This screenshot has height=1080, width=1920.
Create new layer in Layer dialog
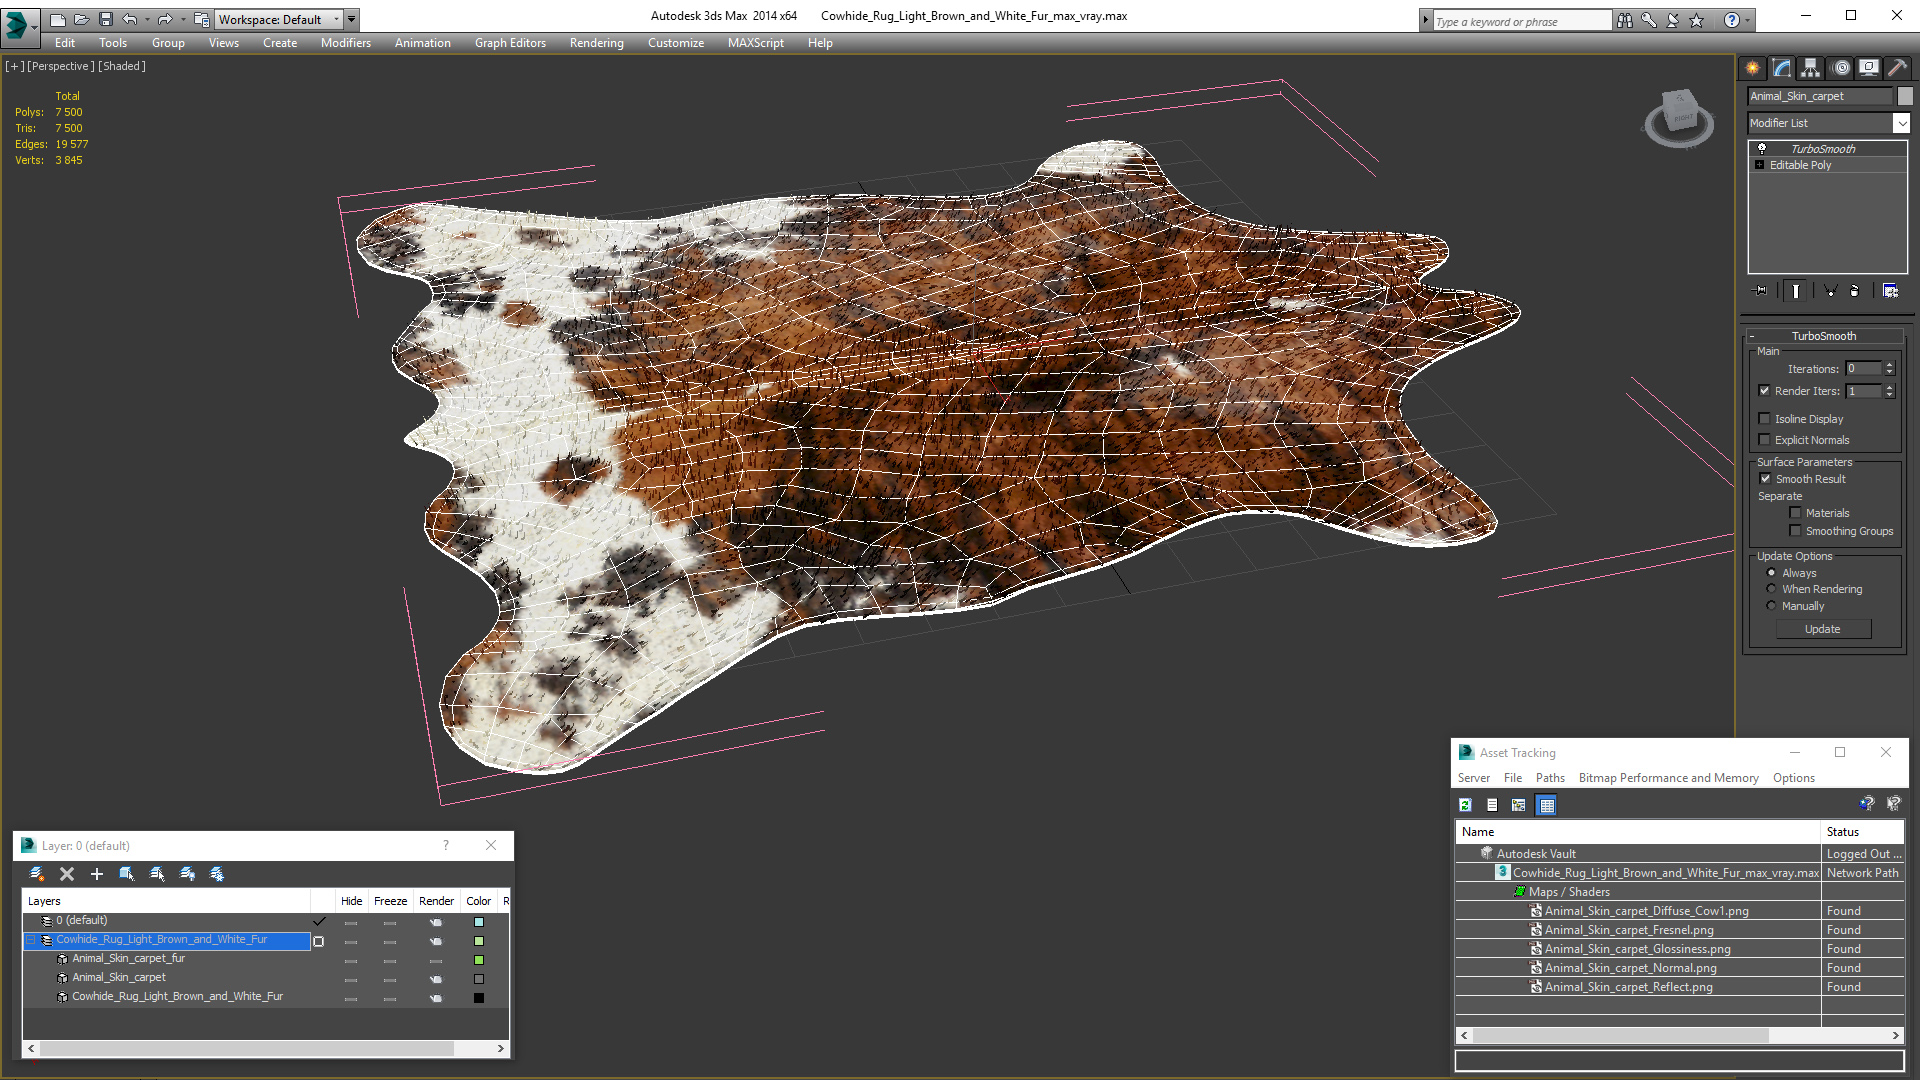(x=37, y=874)
